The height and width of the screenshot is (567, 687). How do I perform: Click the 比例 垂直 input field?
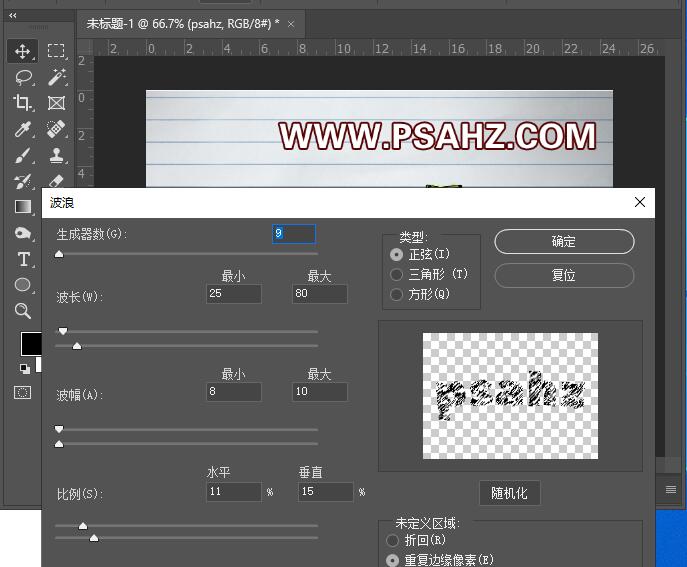click(x=326, y=492)
